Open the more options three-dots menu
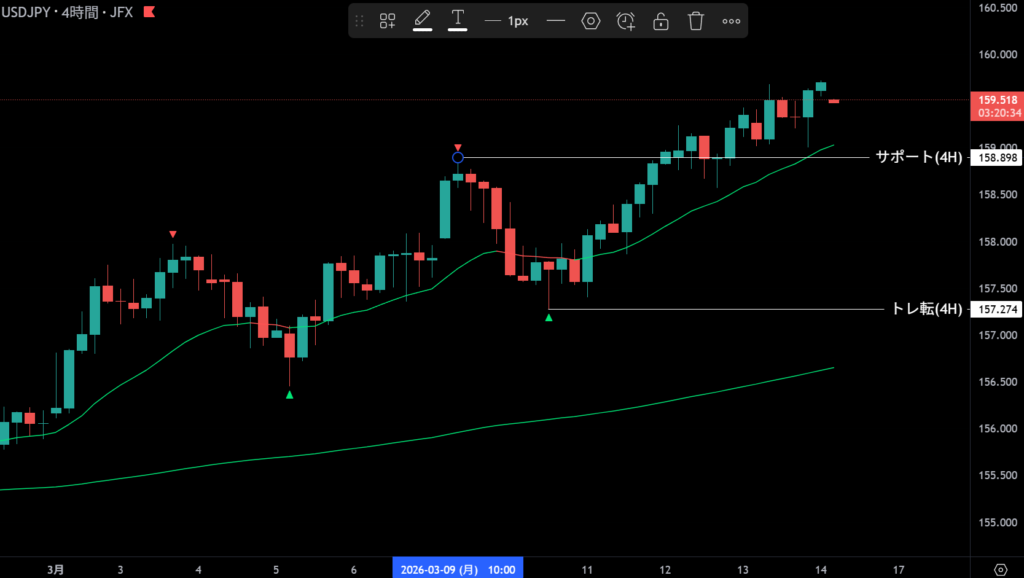This screenshot has height=578, width=1024. pos(731,21)
